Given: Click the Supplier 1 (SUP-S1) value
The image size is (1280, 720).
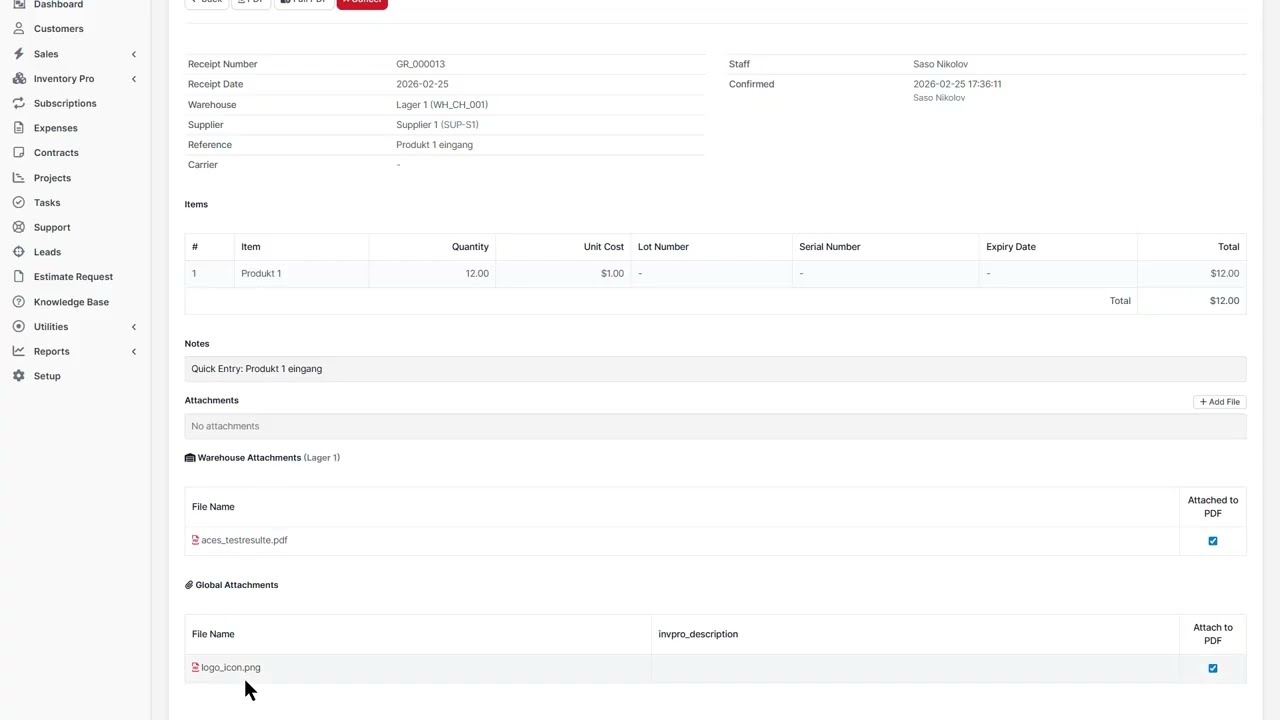Looking at the screenshot, I should (x=437, y=125).
